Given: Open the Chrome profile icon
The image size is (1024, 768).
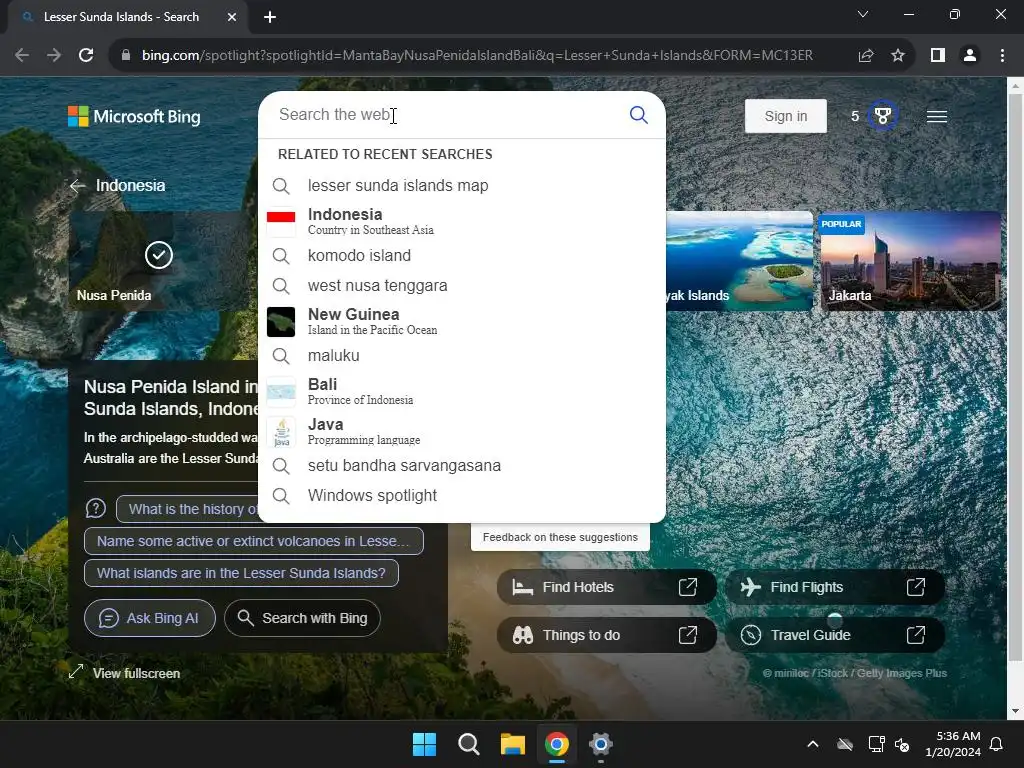Looking at the screenshot, I should coord(970,56).
